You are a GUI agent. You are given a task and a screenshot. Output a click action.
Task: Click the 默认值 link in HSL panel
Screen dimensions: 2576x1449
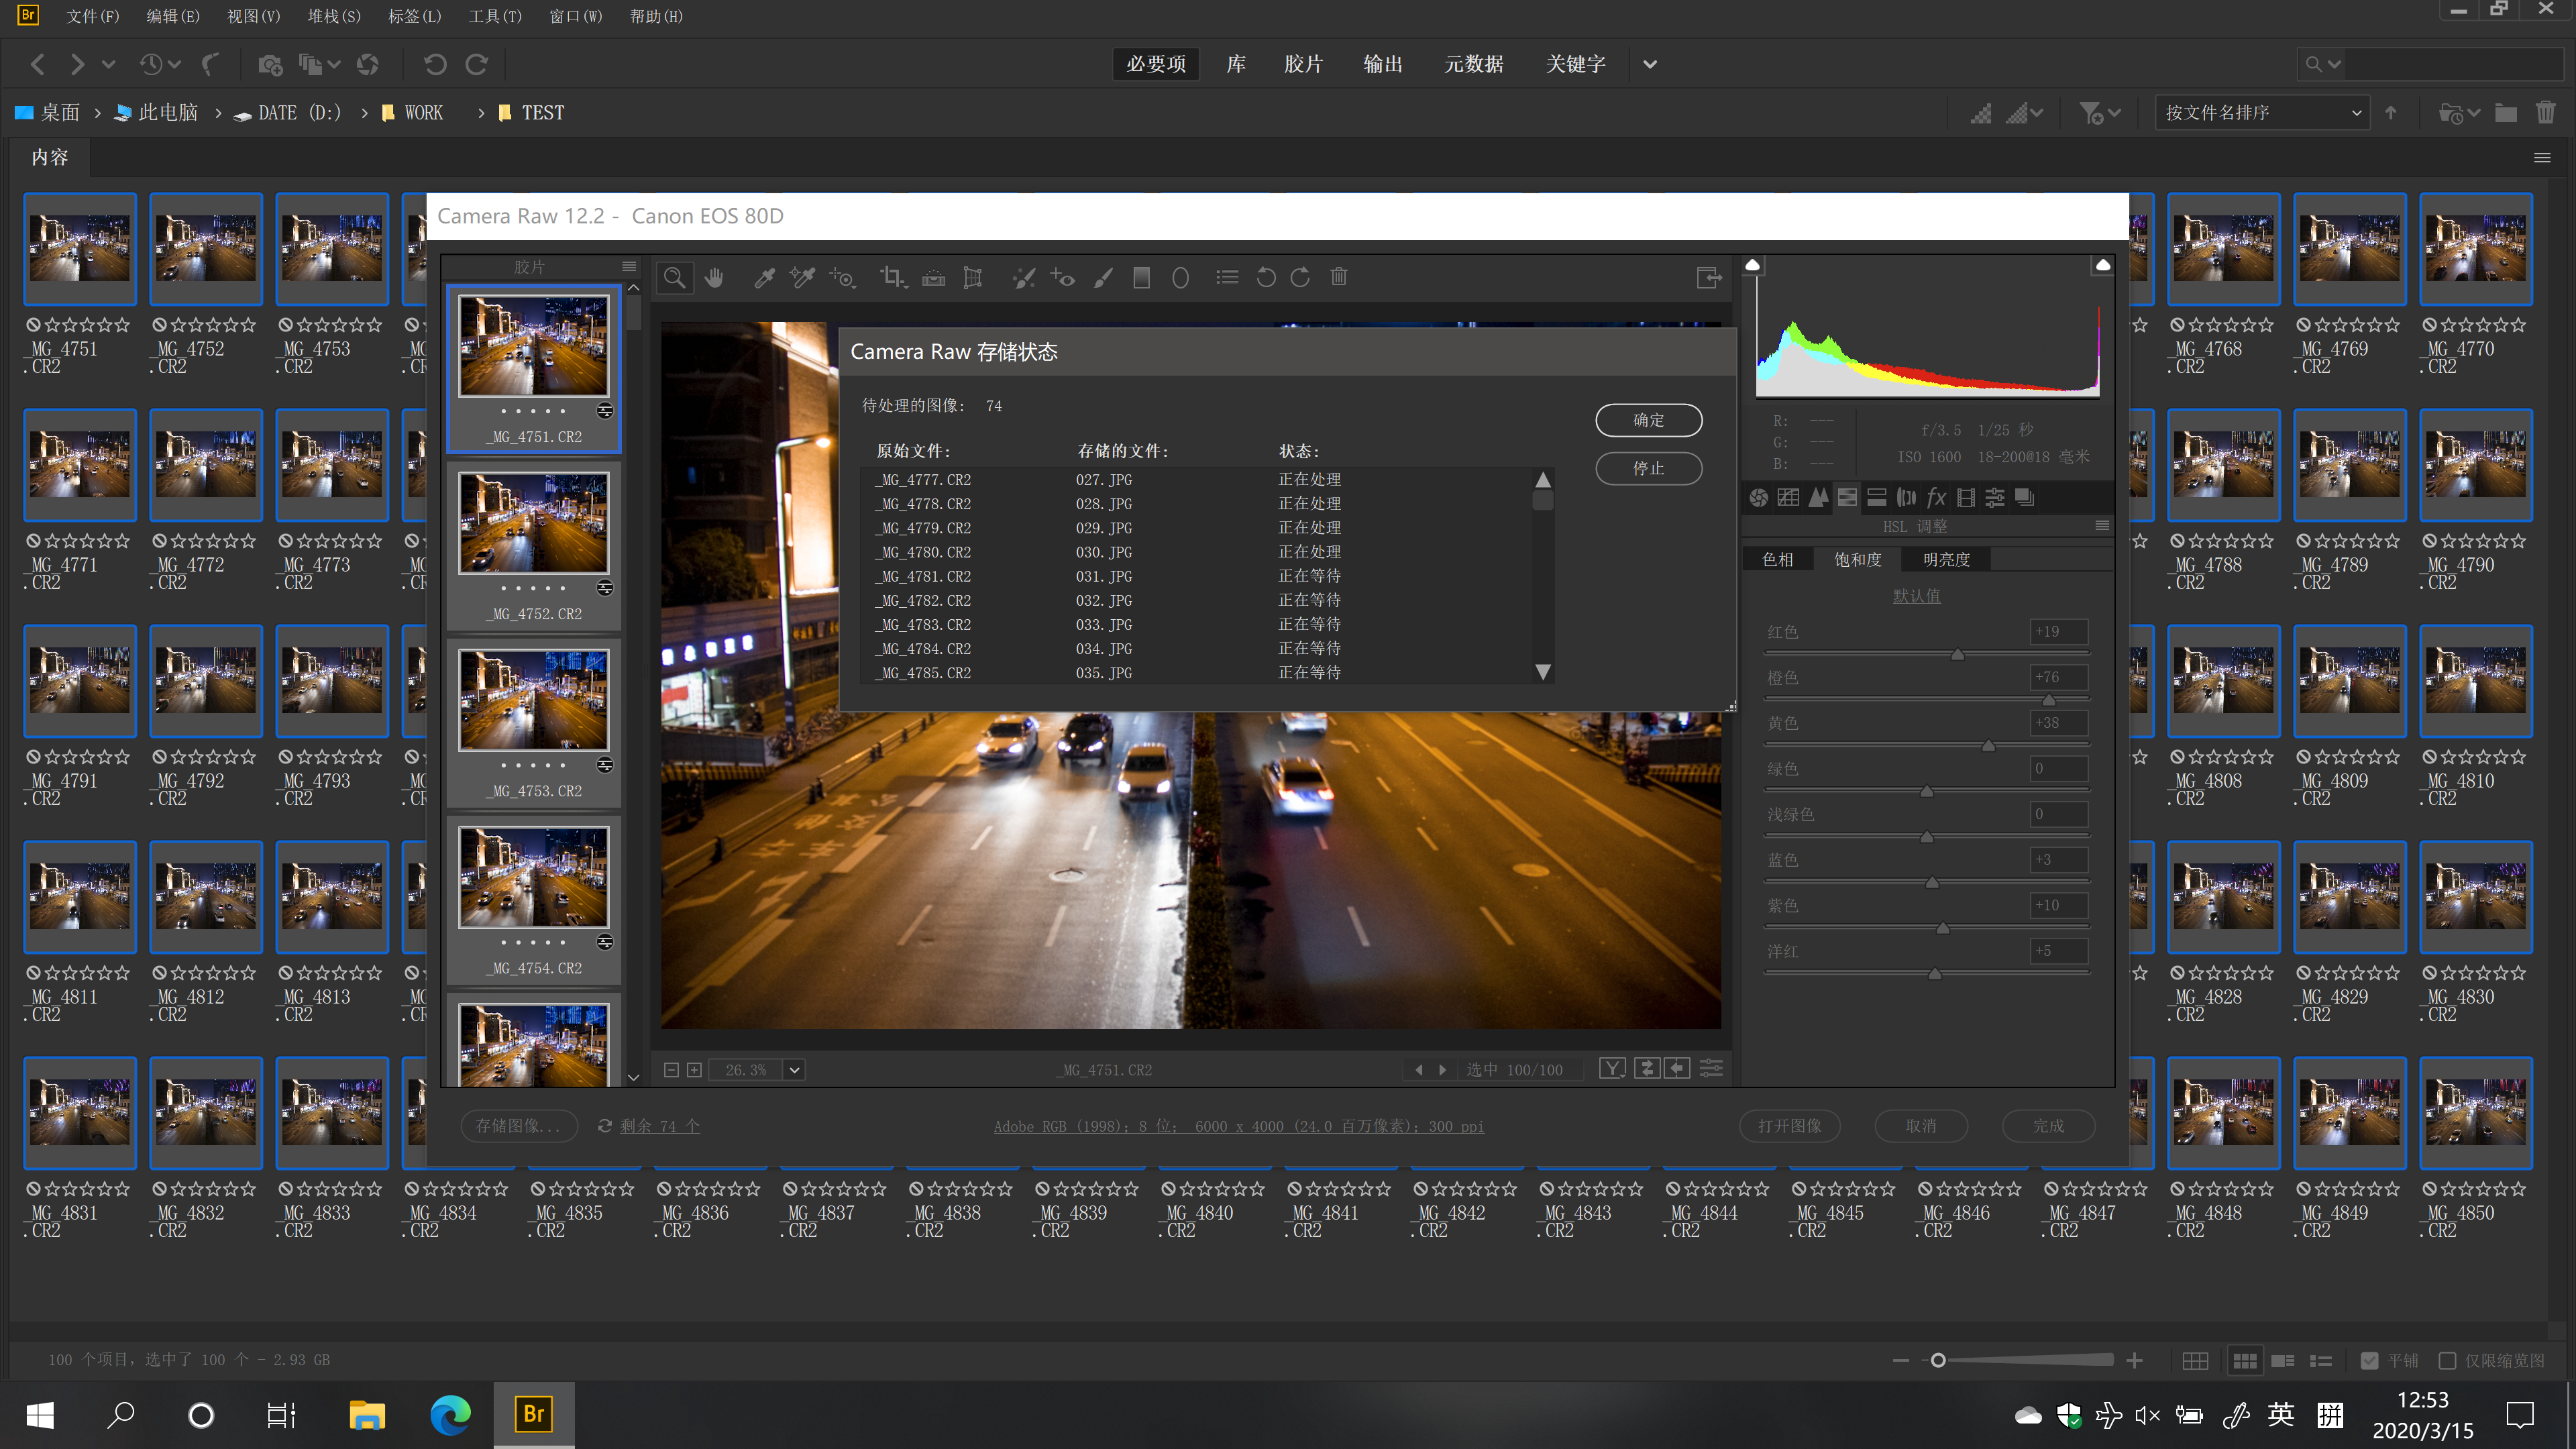1916,596
